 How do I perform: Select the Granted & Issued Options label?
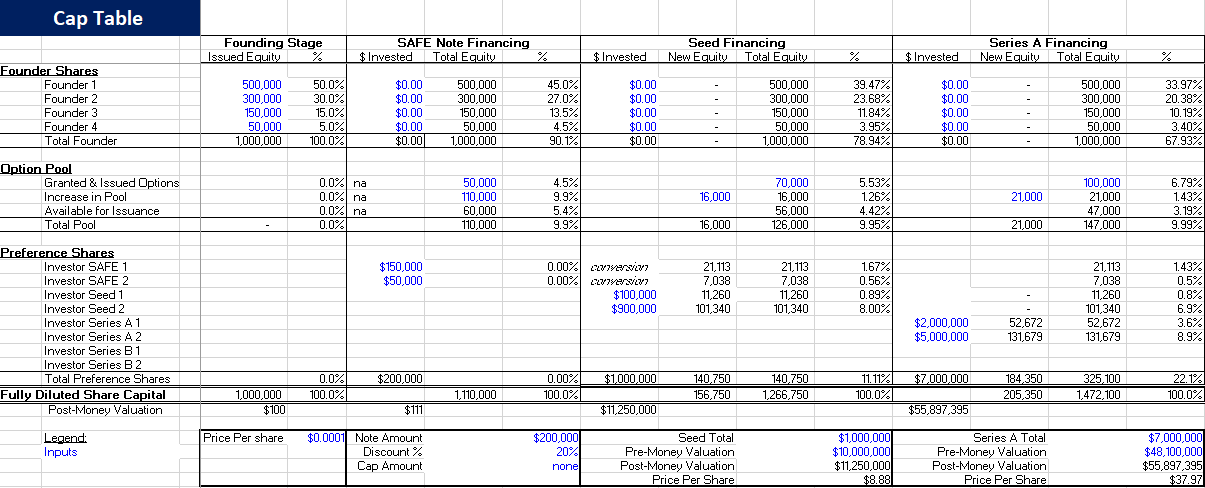(112, 183)
